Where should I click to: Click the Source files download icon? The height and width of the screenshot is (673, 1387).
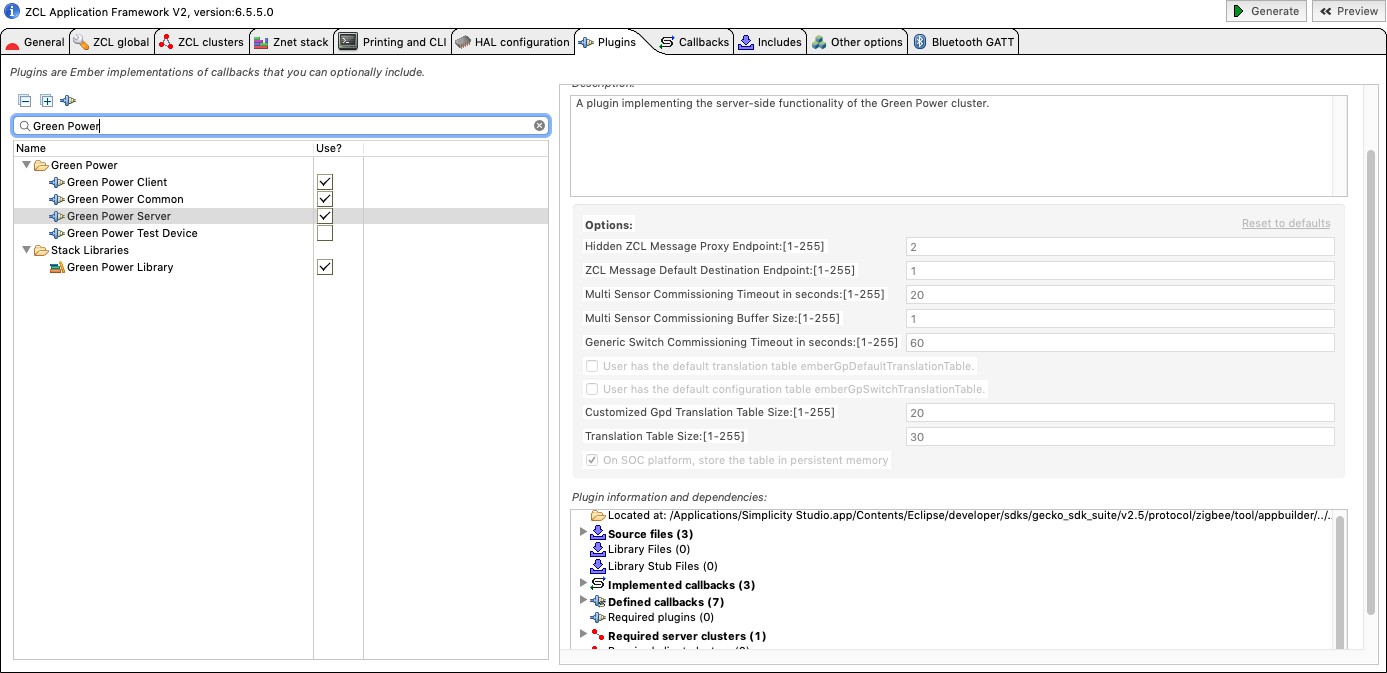[598, 534]
